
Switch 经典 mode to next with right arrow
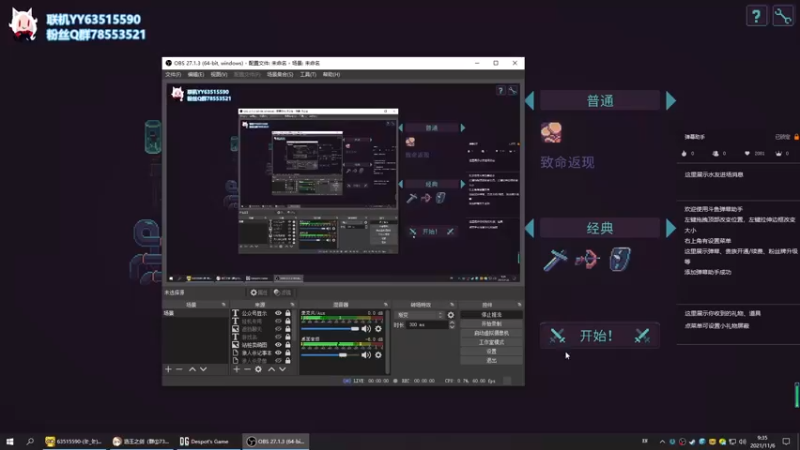[671, 228]
